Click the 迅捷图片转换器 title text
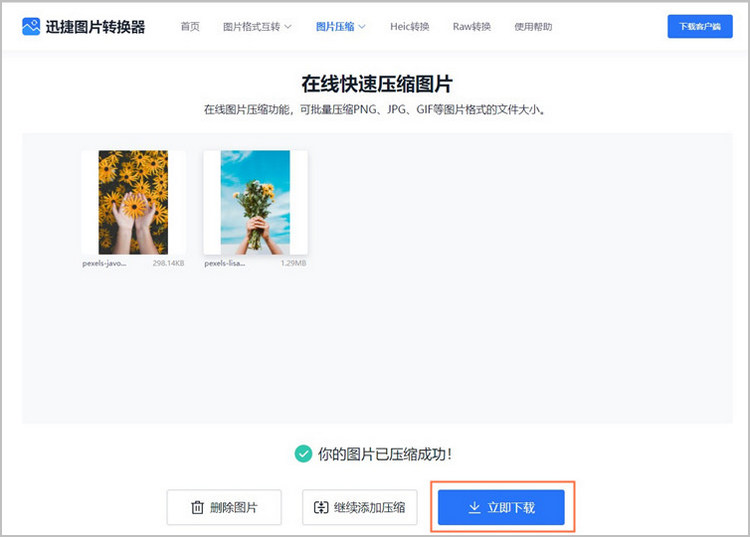Screen dimensions: 750x537 tap(95, 27)
